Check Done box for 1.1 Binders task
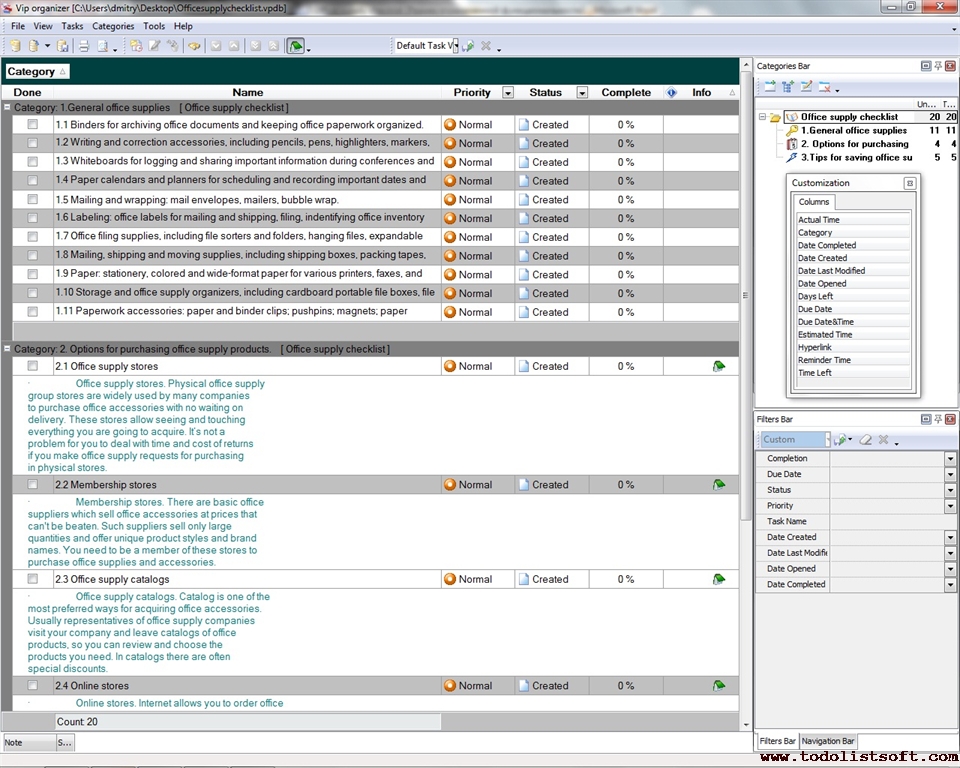The height and width of the screenshot is (768, 960). 32,124
